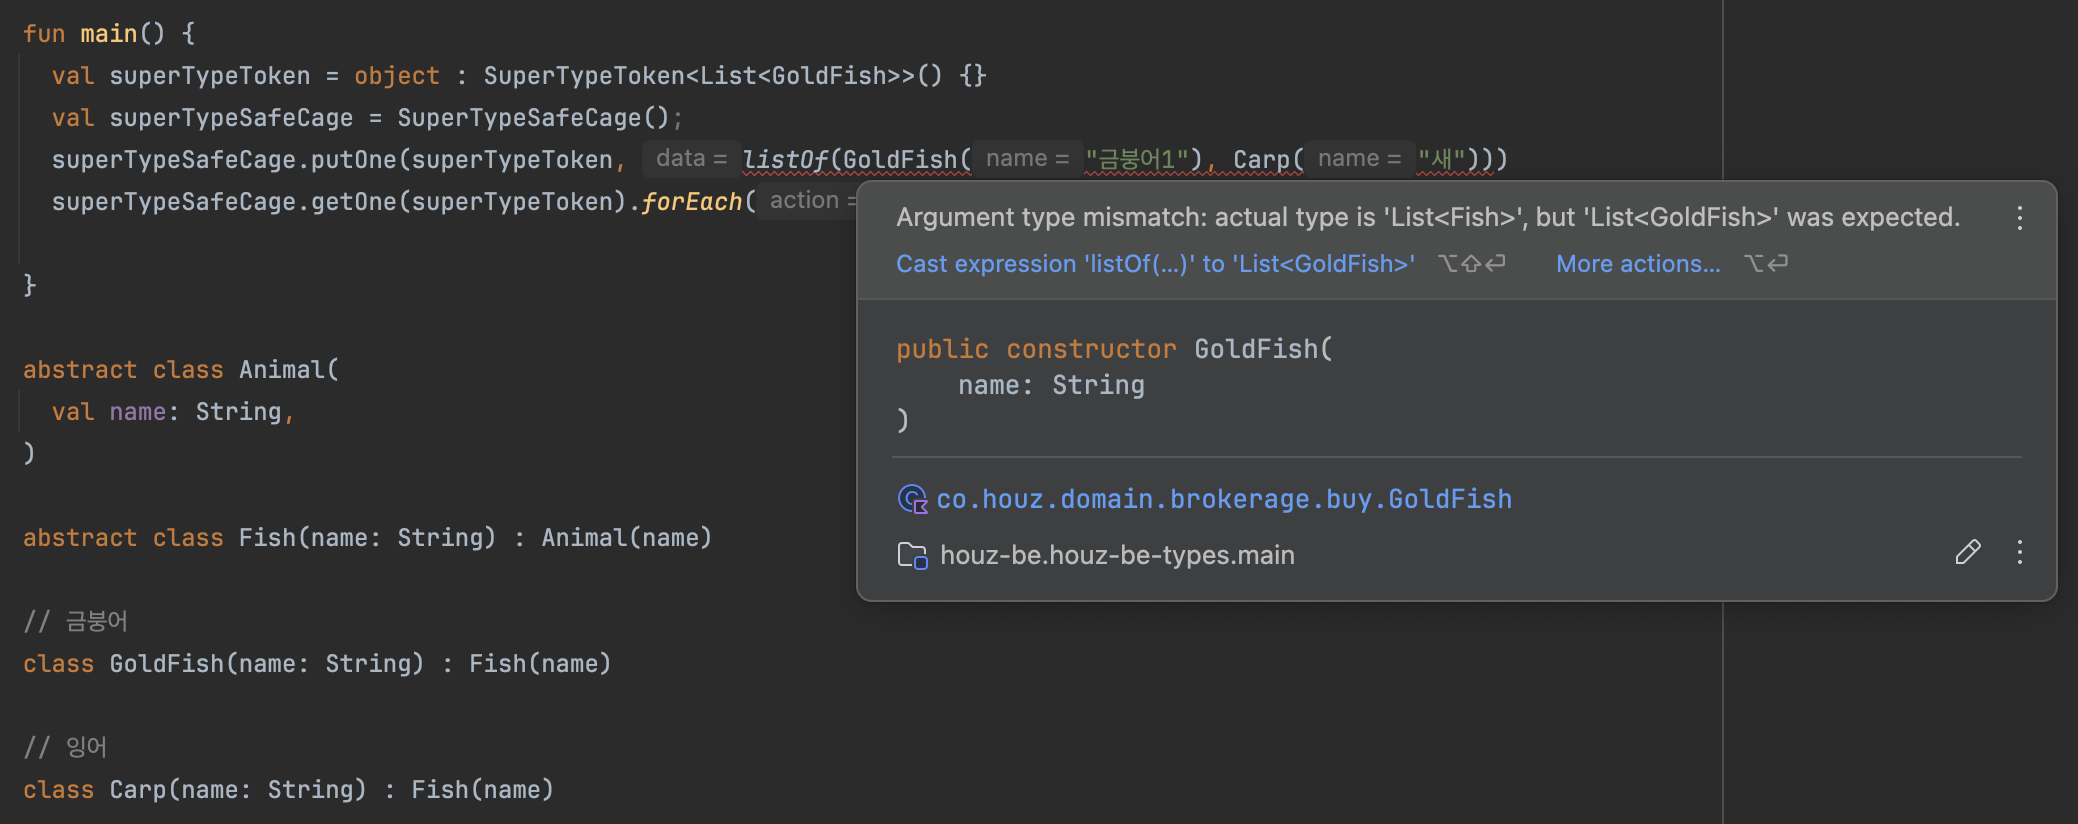Image resolution: width=2078 pixels, height=824 pixels.
Task: Click 'public constructor GoldFish(' in popup
Action: click(x=1114, y=349)
